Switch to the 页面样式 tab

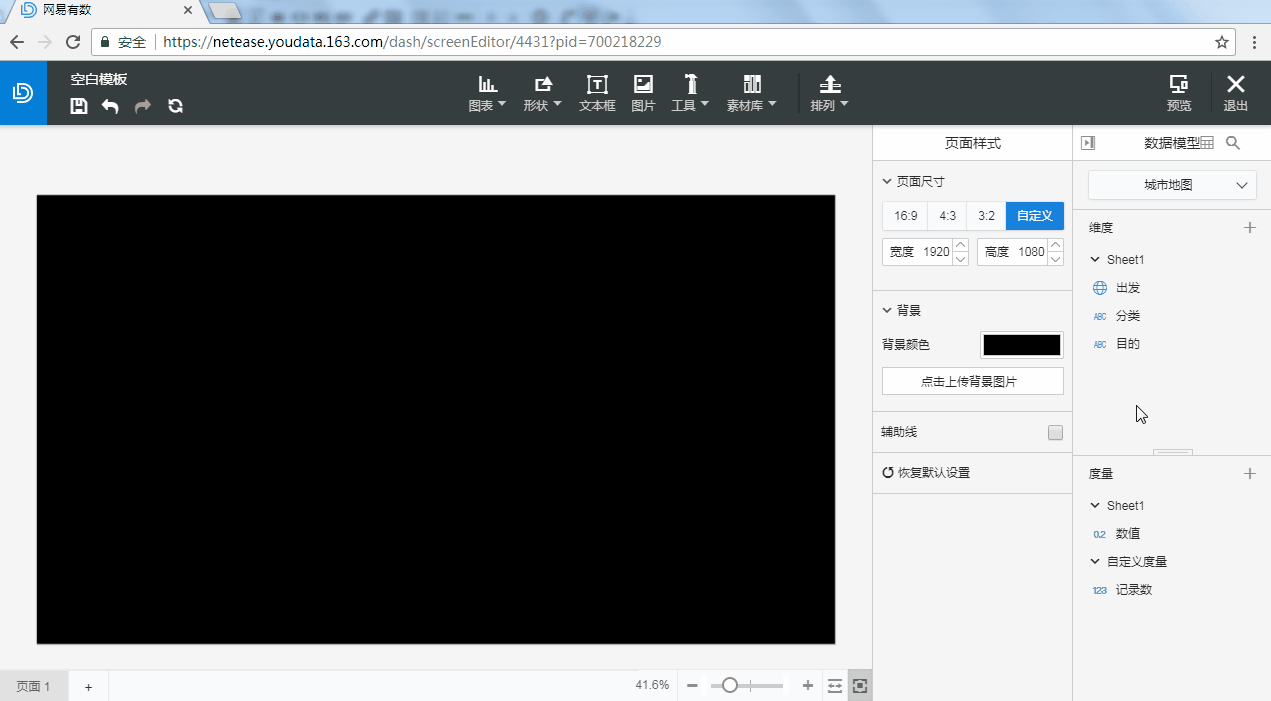coord(972,143)
